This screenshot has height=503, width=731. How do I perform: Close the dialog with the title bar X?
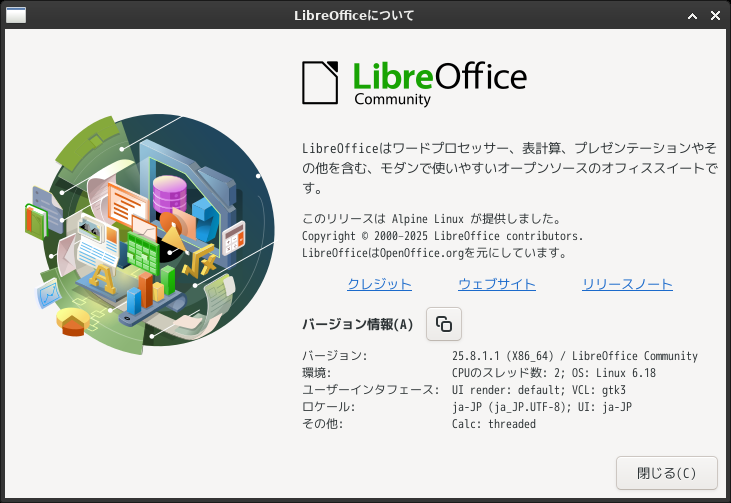[715, 16]
